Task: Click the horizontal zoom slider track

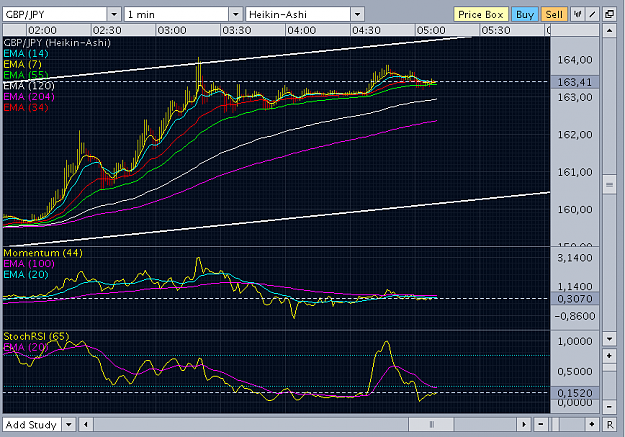Action: (566, 425)
